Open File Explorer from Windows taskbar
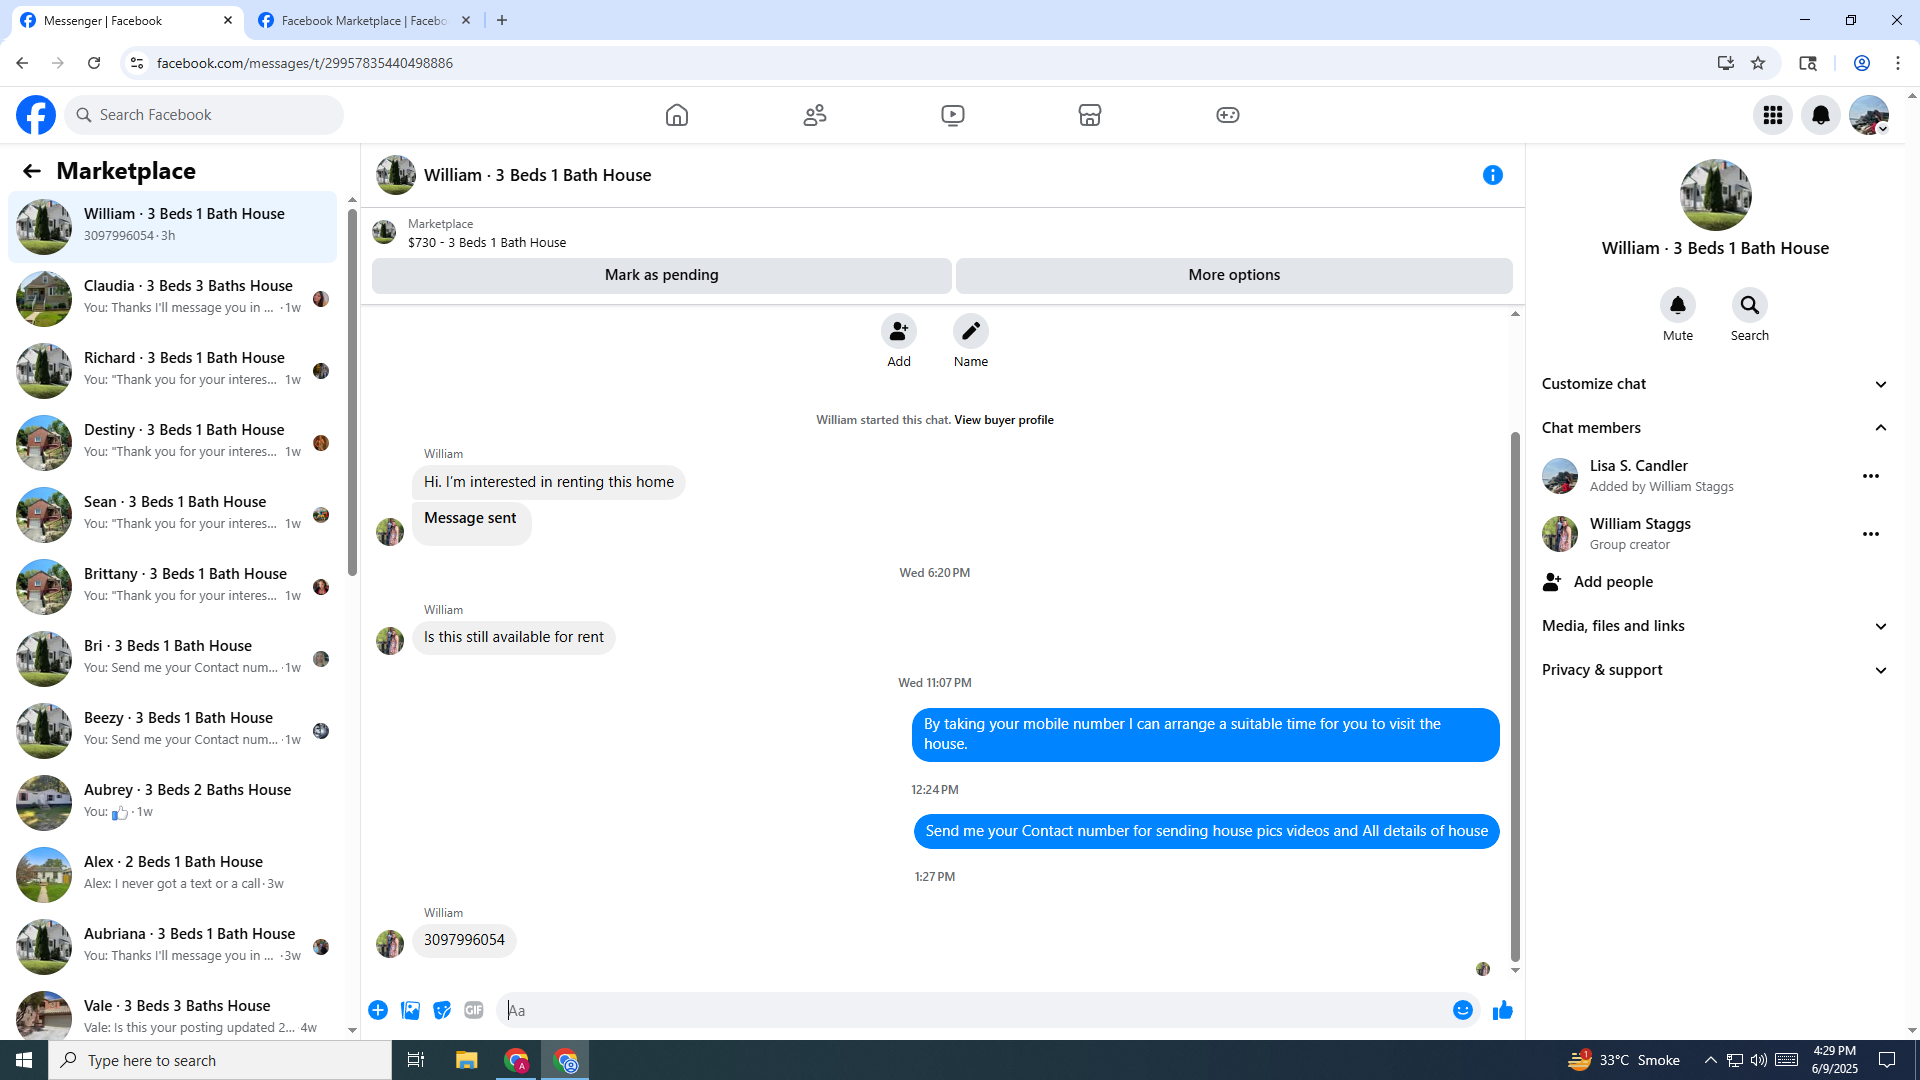1920x1080 pixels. click(466, 1060)
